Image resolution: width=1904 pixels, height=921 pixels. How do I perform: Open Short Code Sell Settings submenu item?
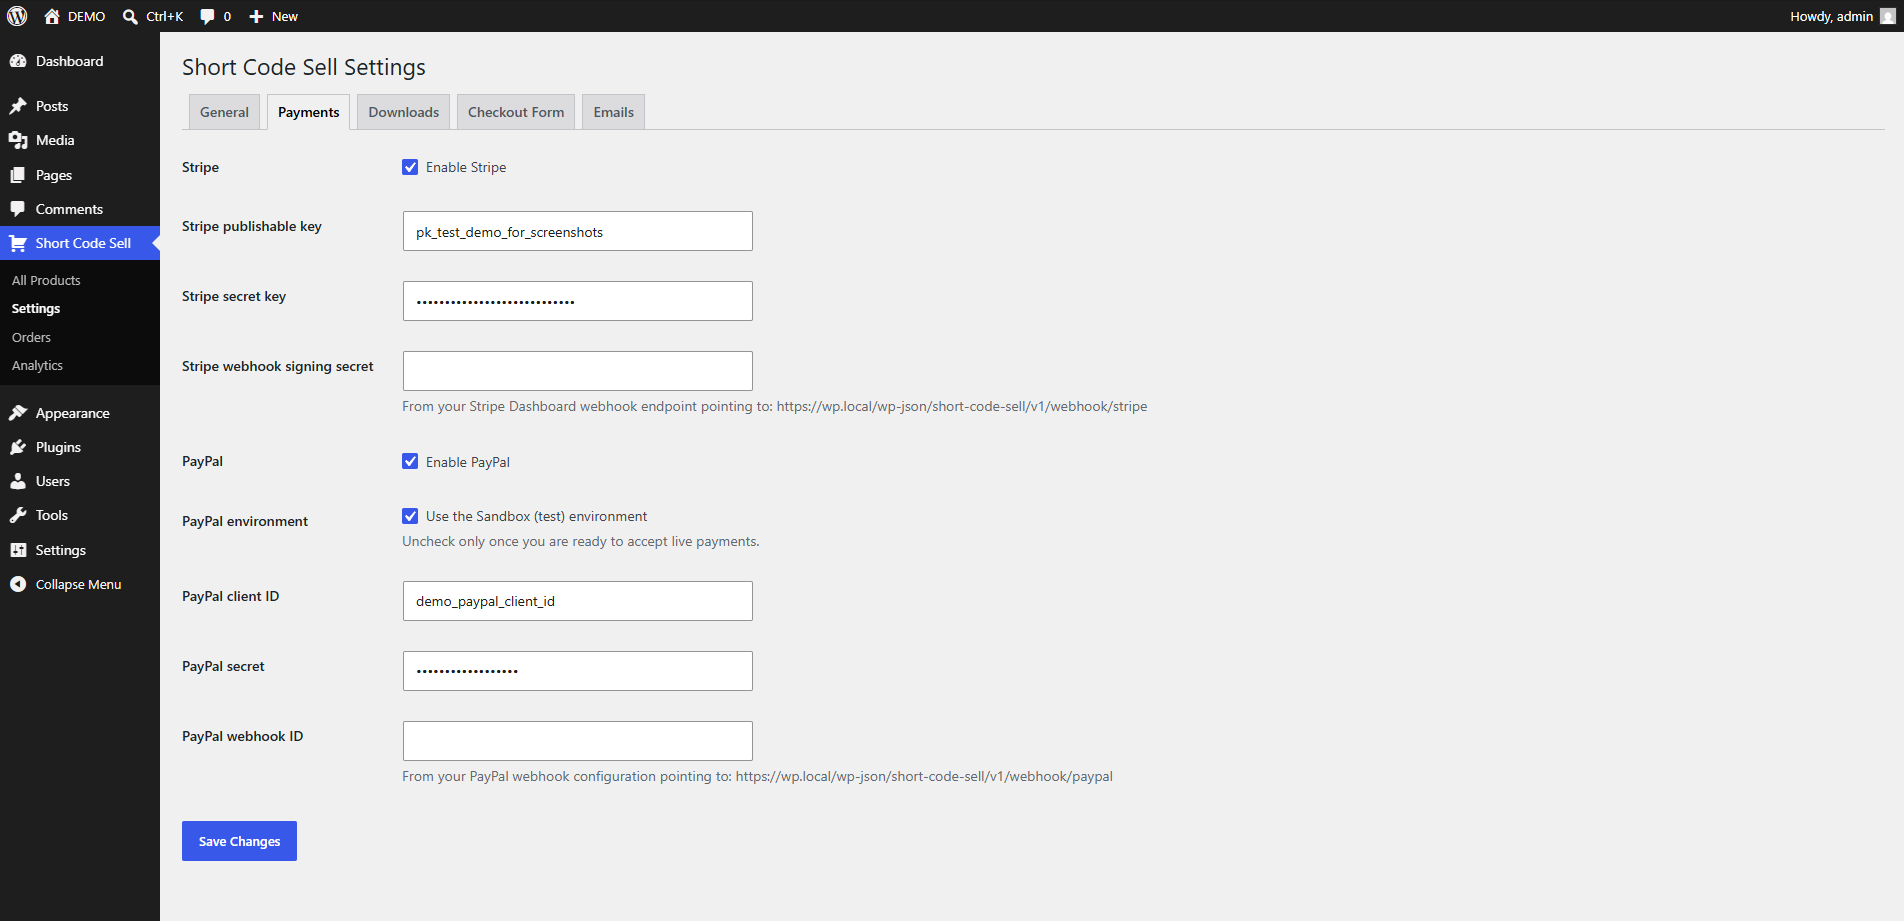(36, 308)
